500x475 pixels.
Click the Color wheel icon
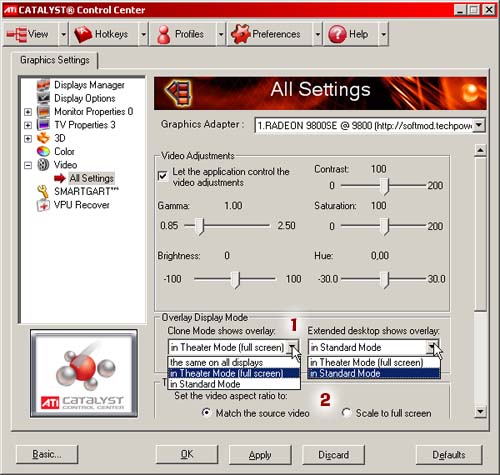(43, 151)
